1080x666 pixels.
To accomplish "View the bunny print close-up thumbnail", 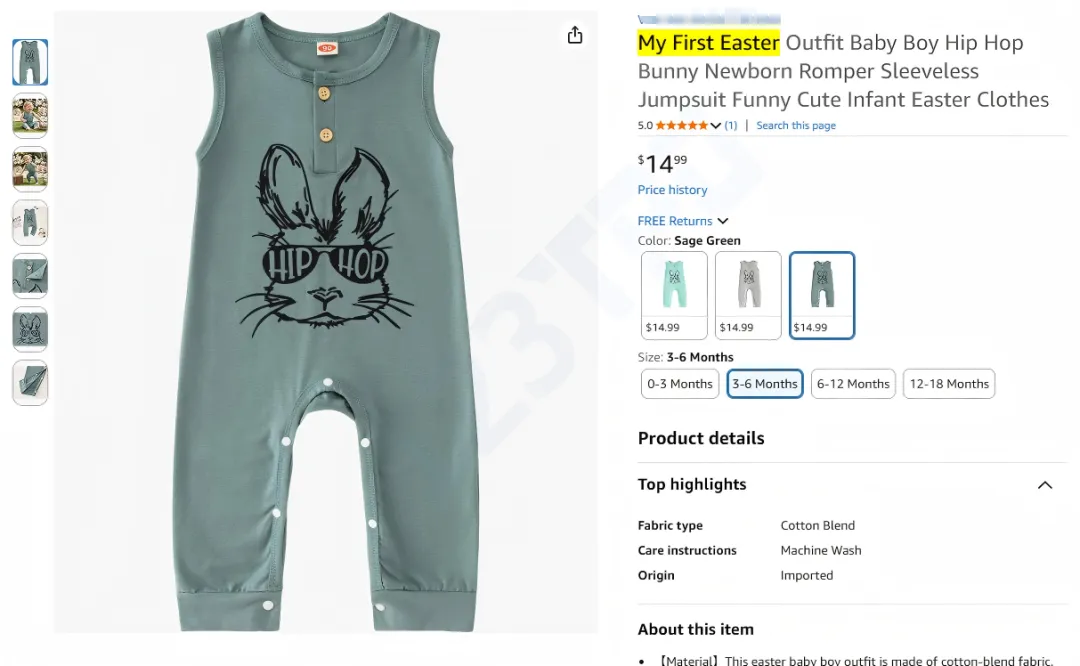I will point(30,330).
